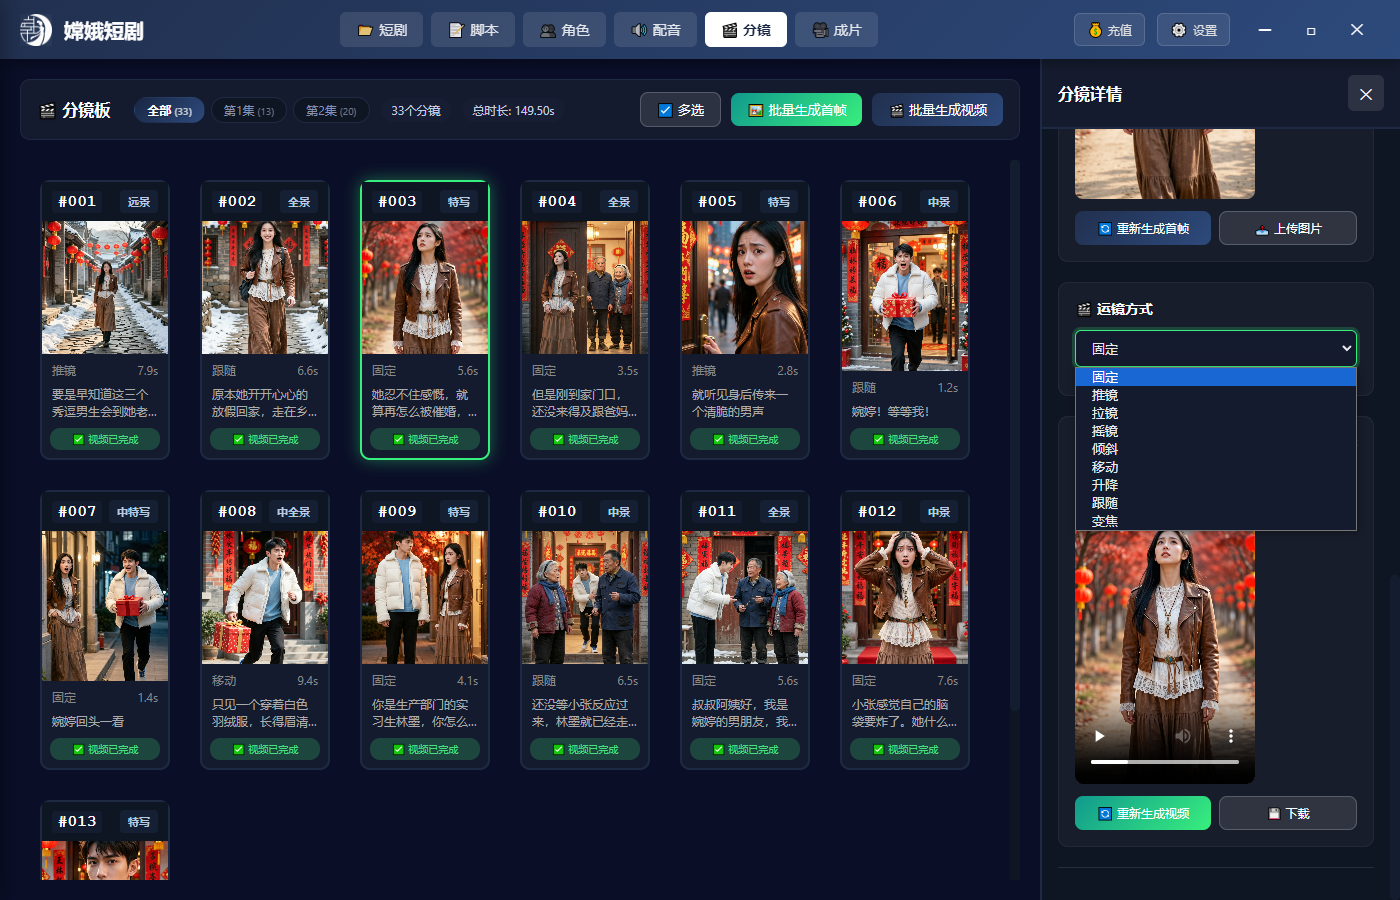Click 批量生成首帧 button
1400x900 pixels.
(x=797, y=110)
